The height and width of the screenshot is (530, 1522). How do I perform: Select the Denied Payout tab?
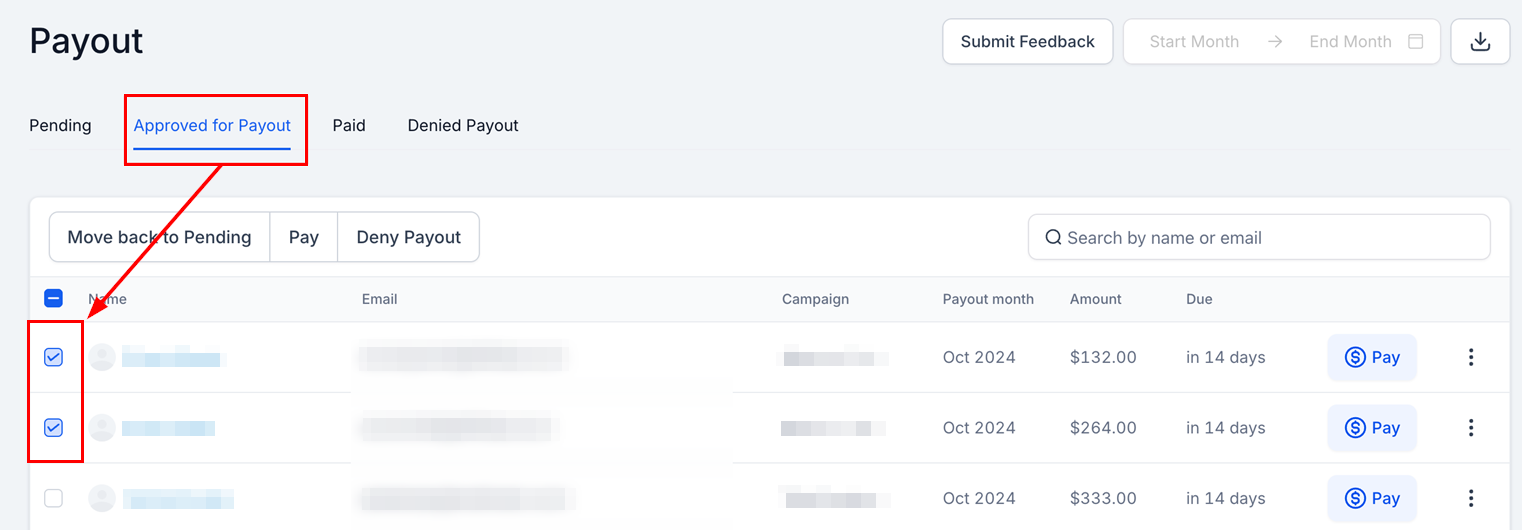pyautogui.click(x=463, y=126)
